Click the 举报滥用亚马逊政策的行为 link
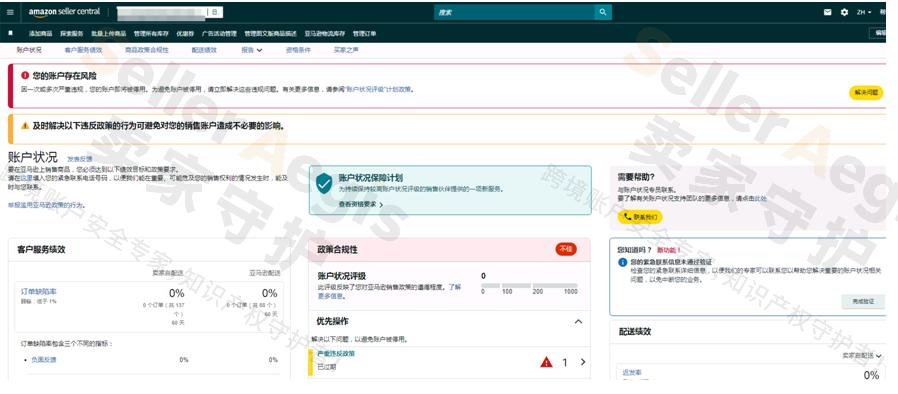The width and height of the screenshot is (898, 394). click(47, 204)
